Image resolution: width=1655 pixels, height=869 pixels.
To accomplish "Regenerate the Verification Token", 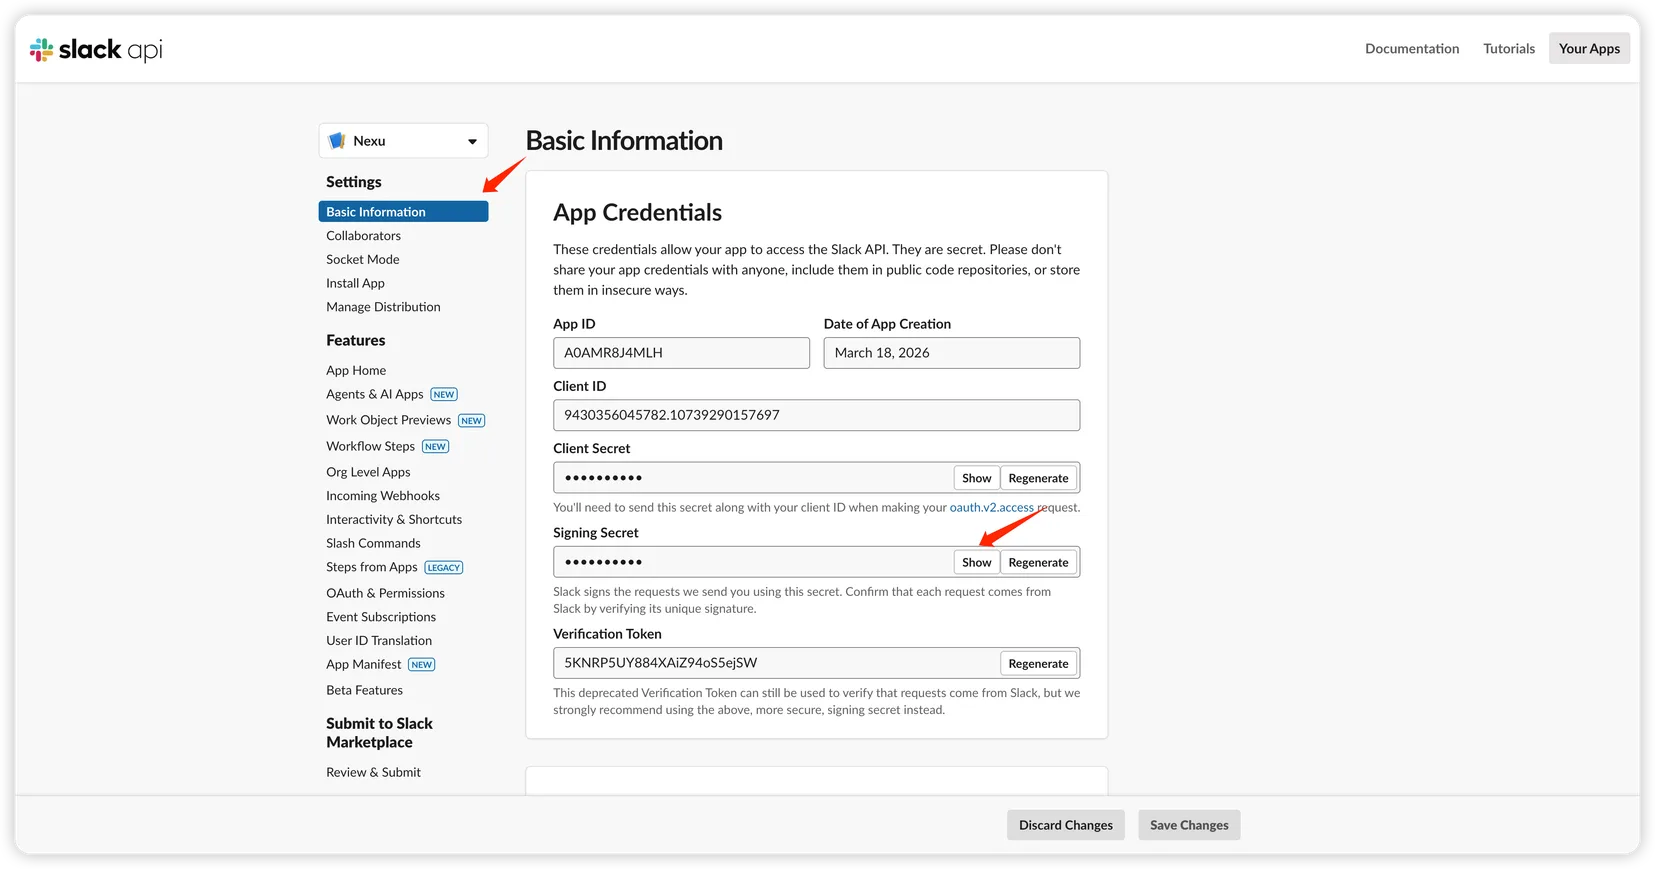I will (1038, 664).
